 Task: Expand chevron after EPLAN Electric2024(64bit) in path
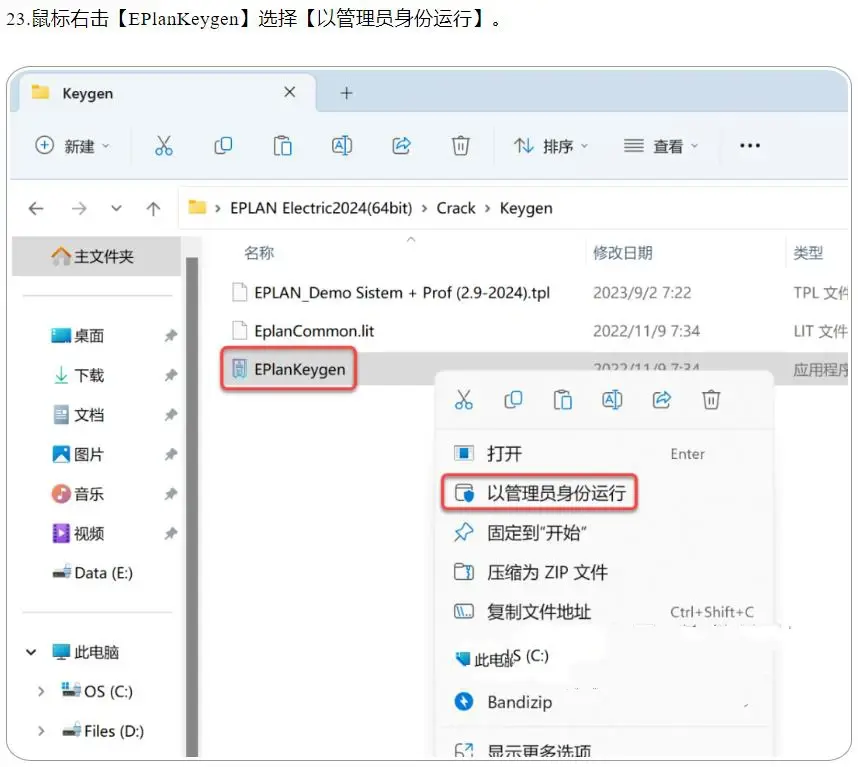click(x=425, y=208)
